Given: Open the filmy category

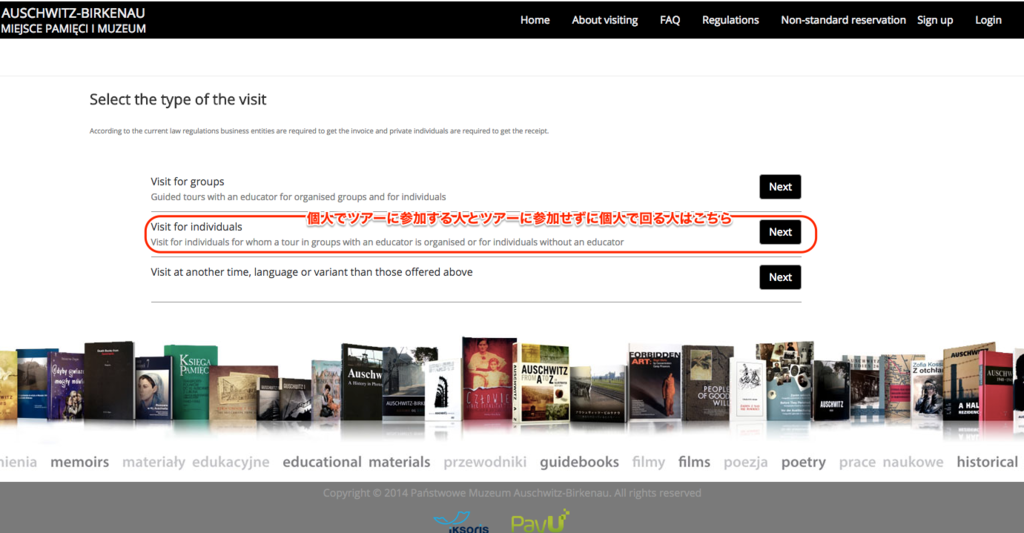Looking at the screenshot, I should point(648,462).
